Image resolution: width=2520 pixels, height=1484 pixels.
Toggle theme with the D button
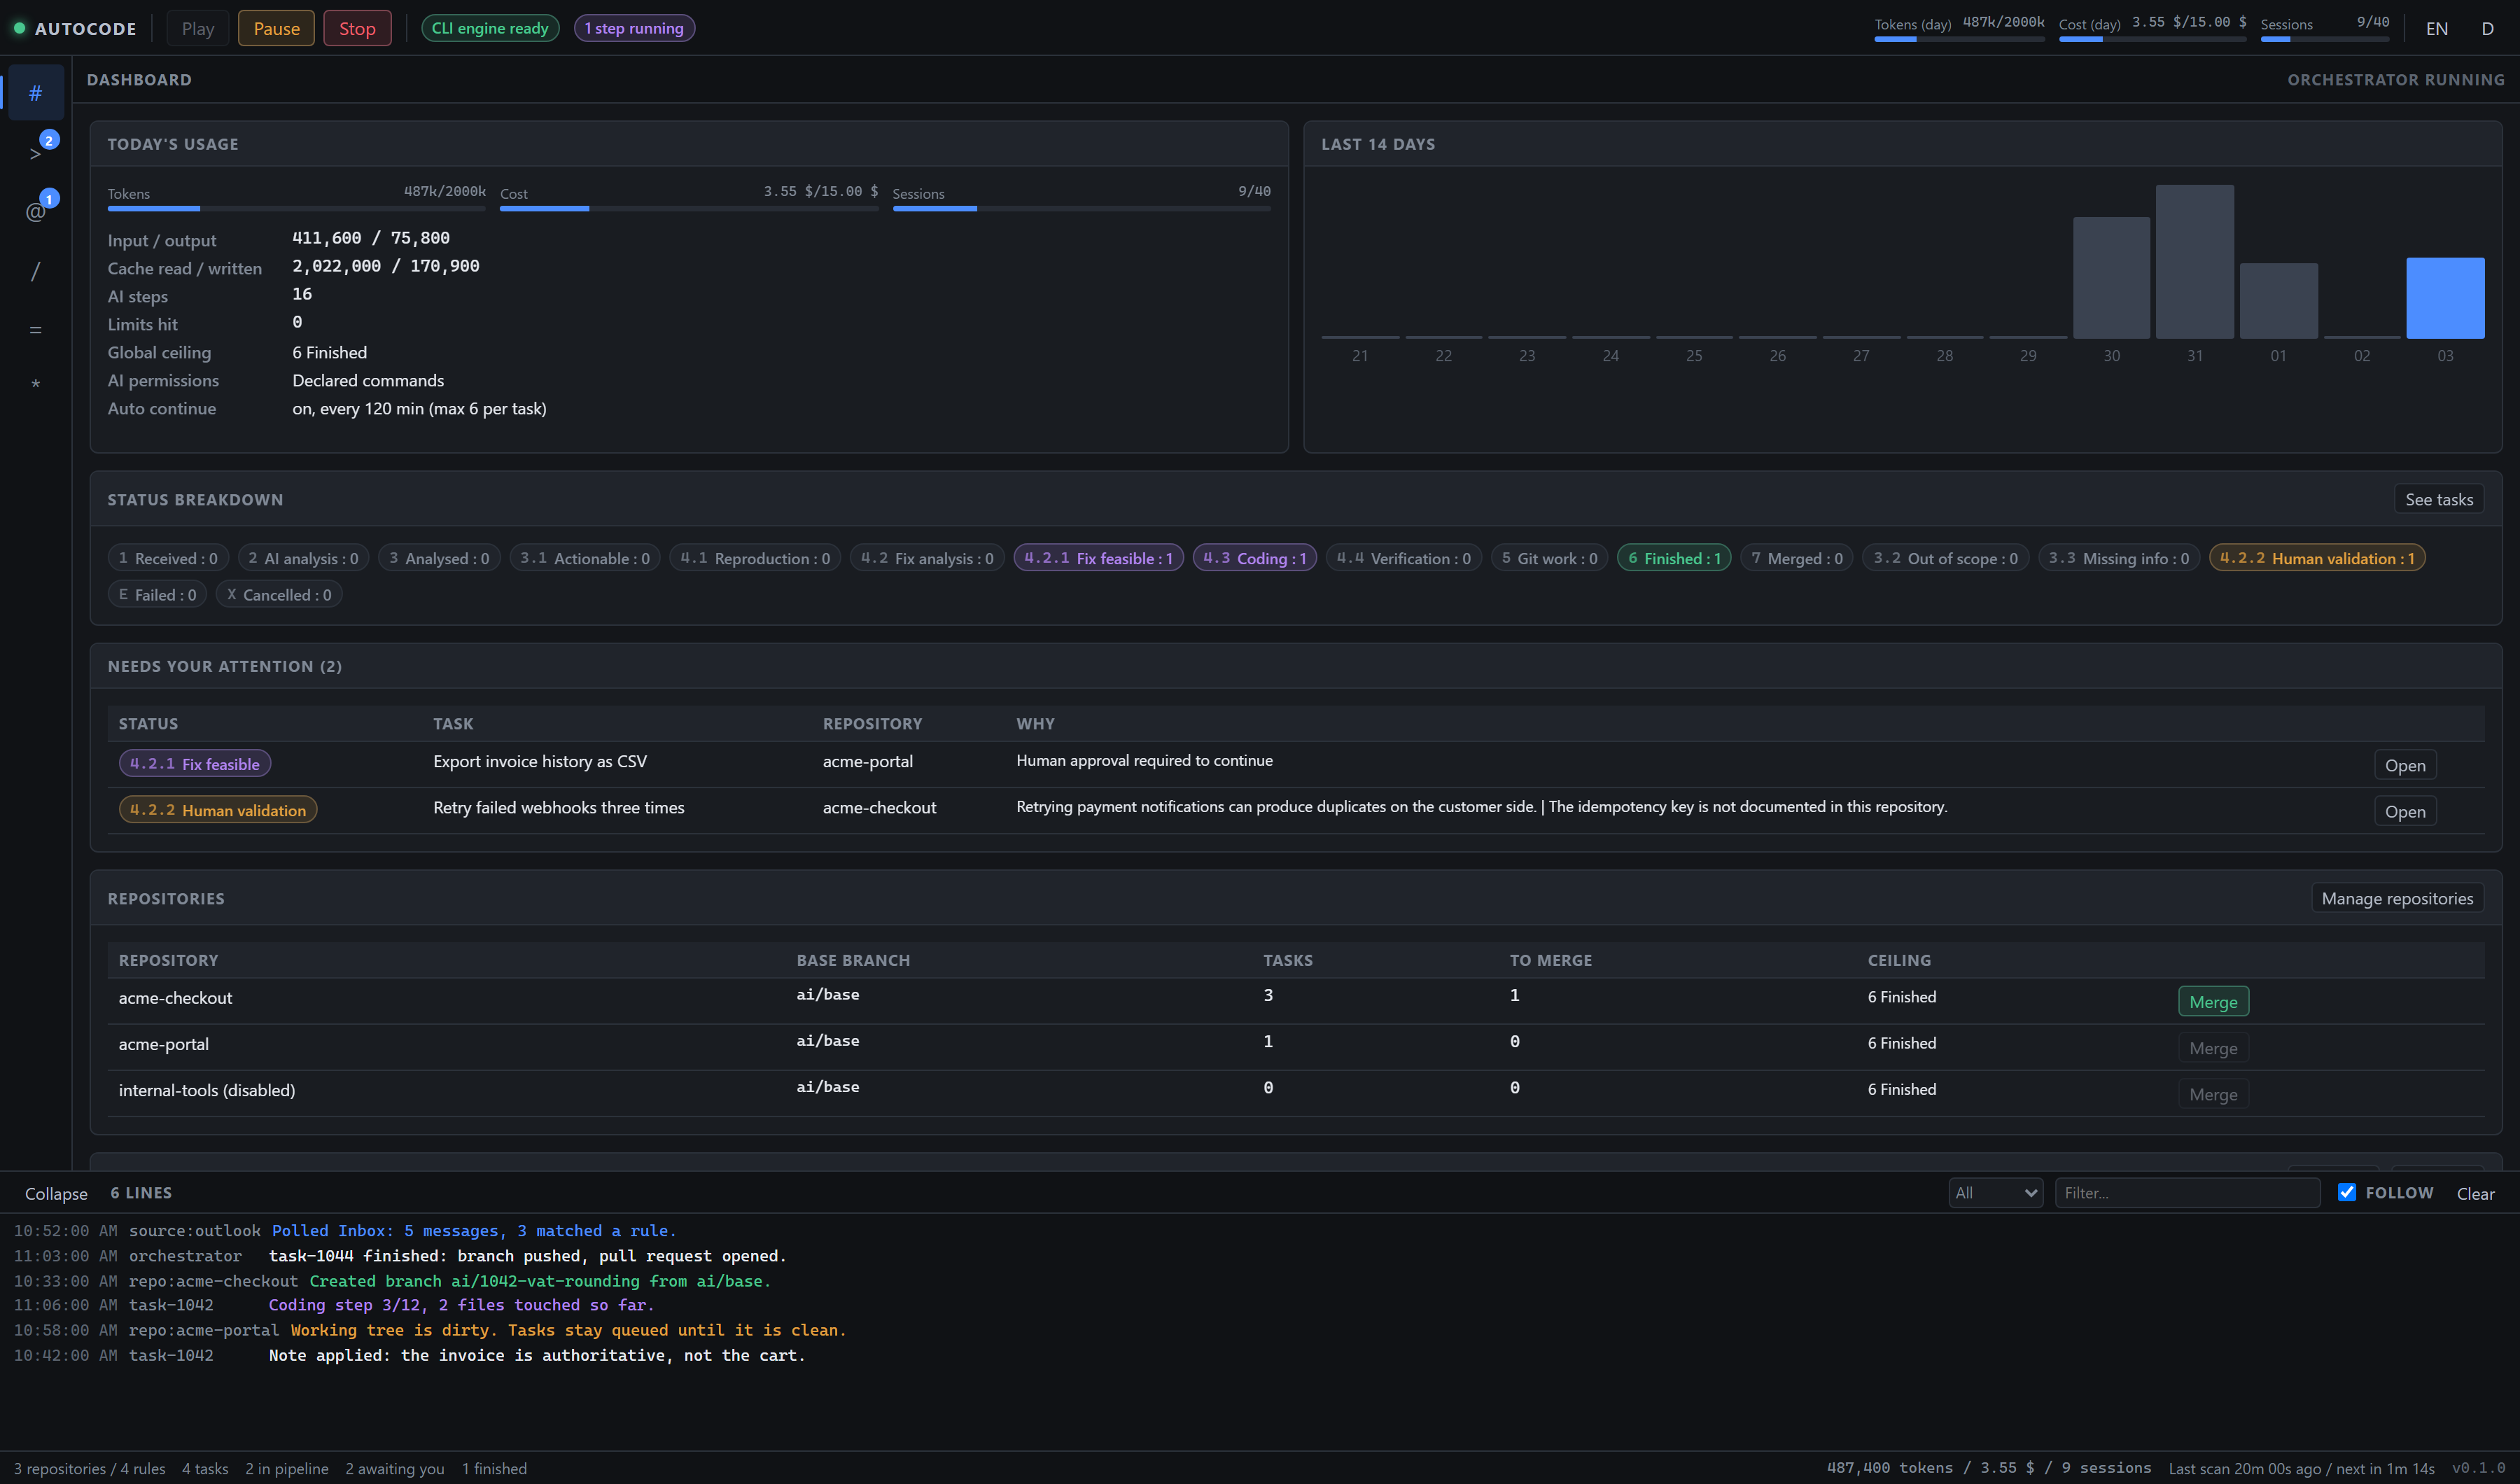tap(2487, 28)
